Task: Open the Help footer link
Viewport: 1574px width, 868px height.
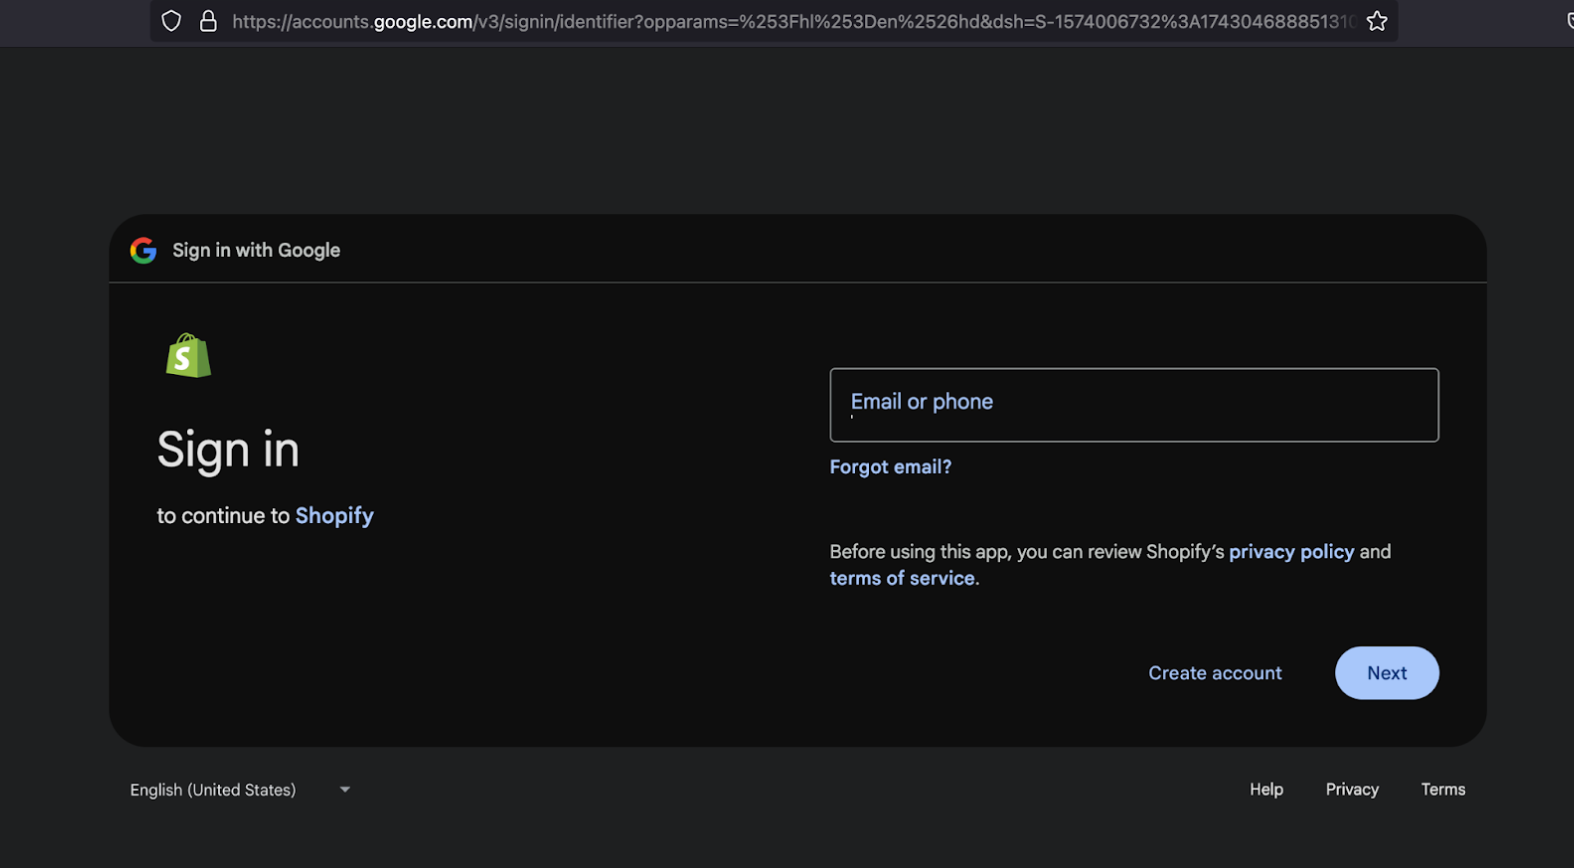Action: click(1266, 790)
